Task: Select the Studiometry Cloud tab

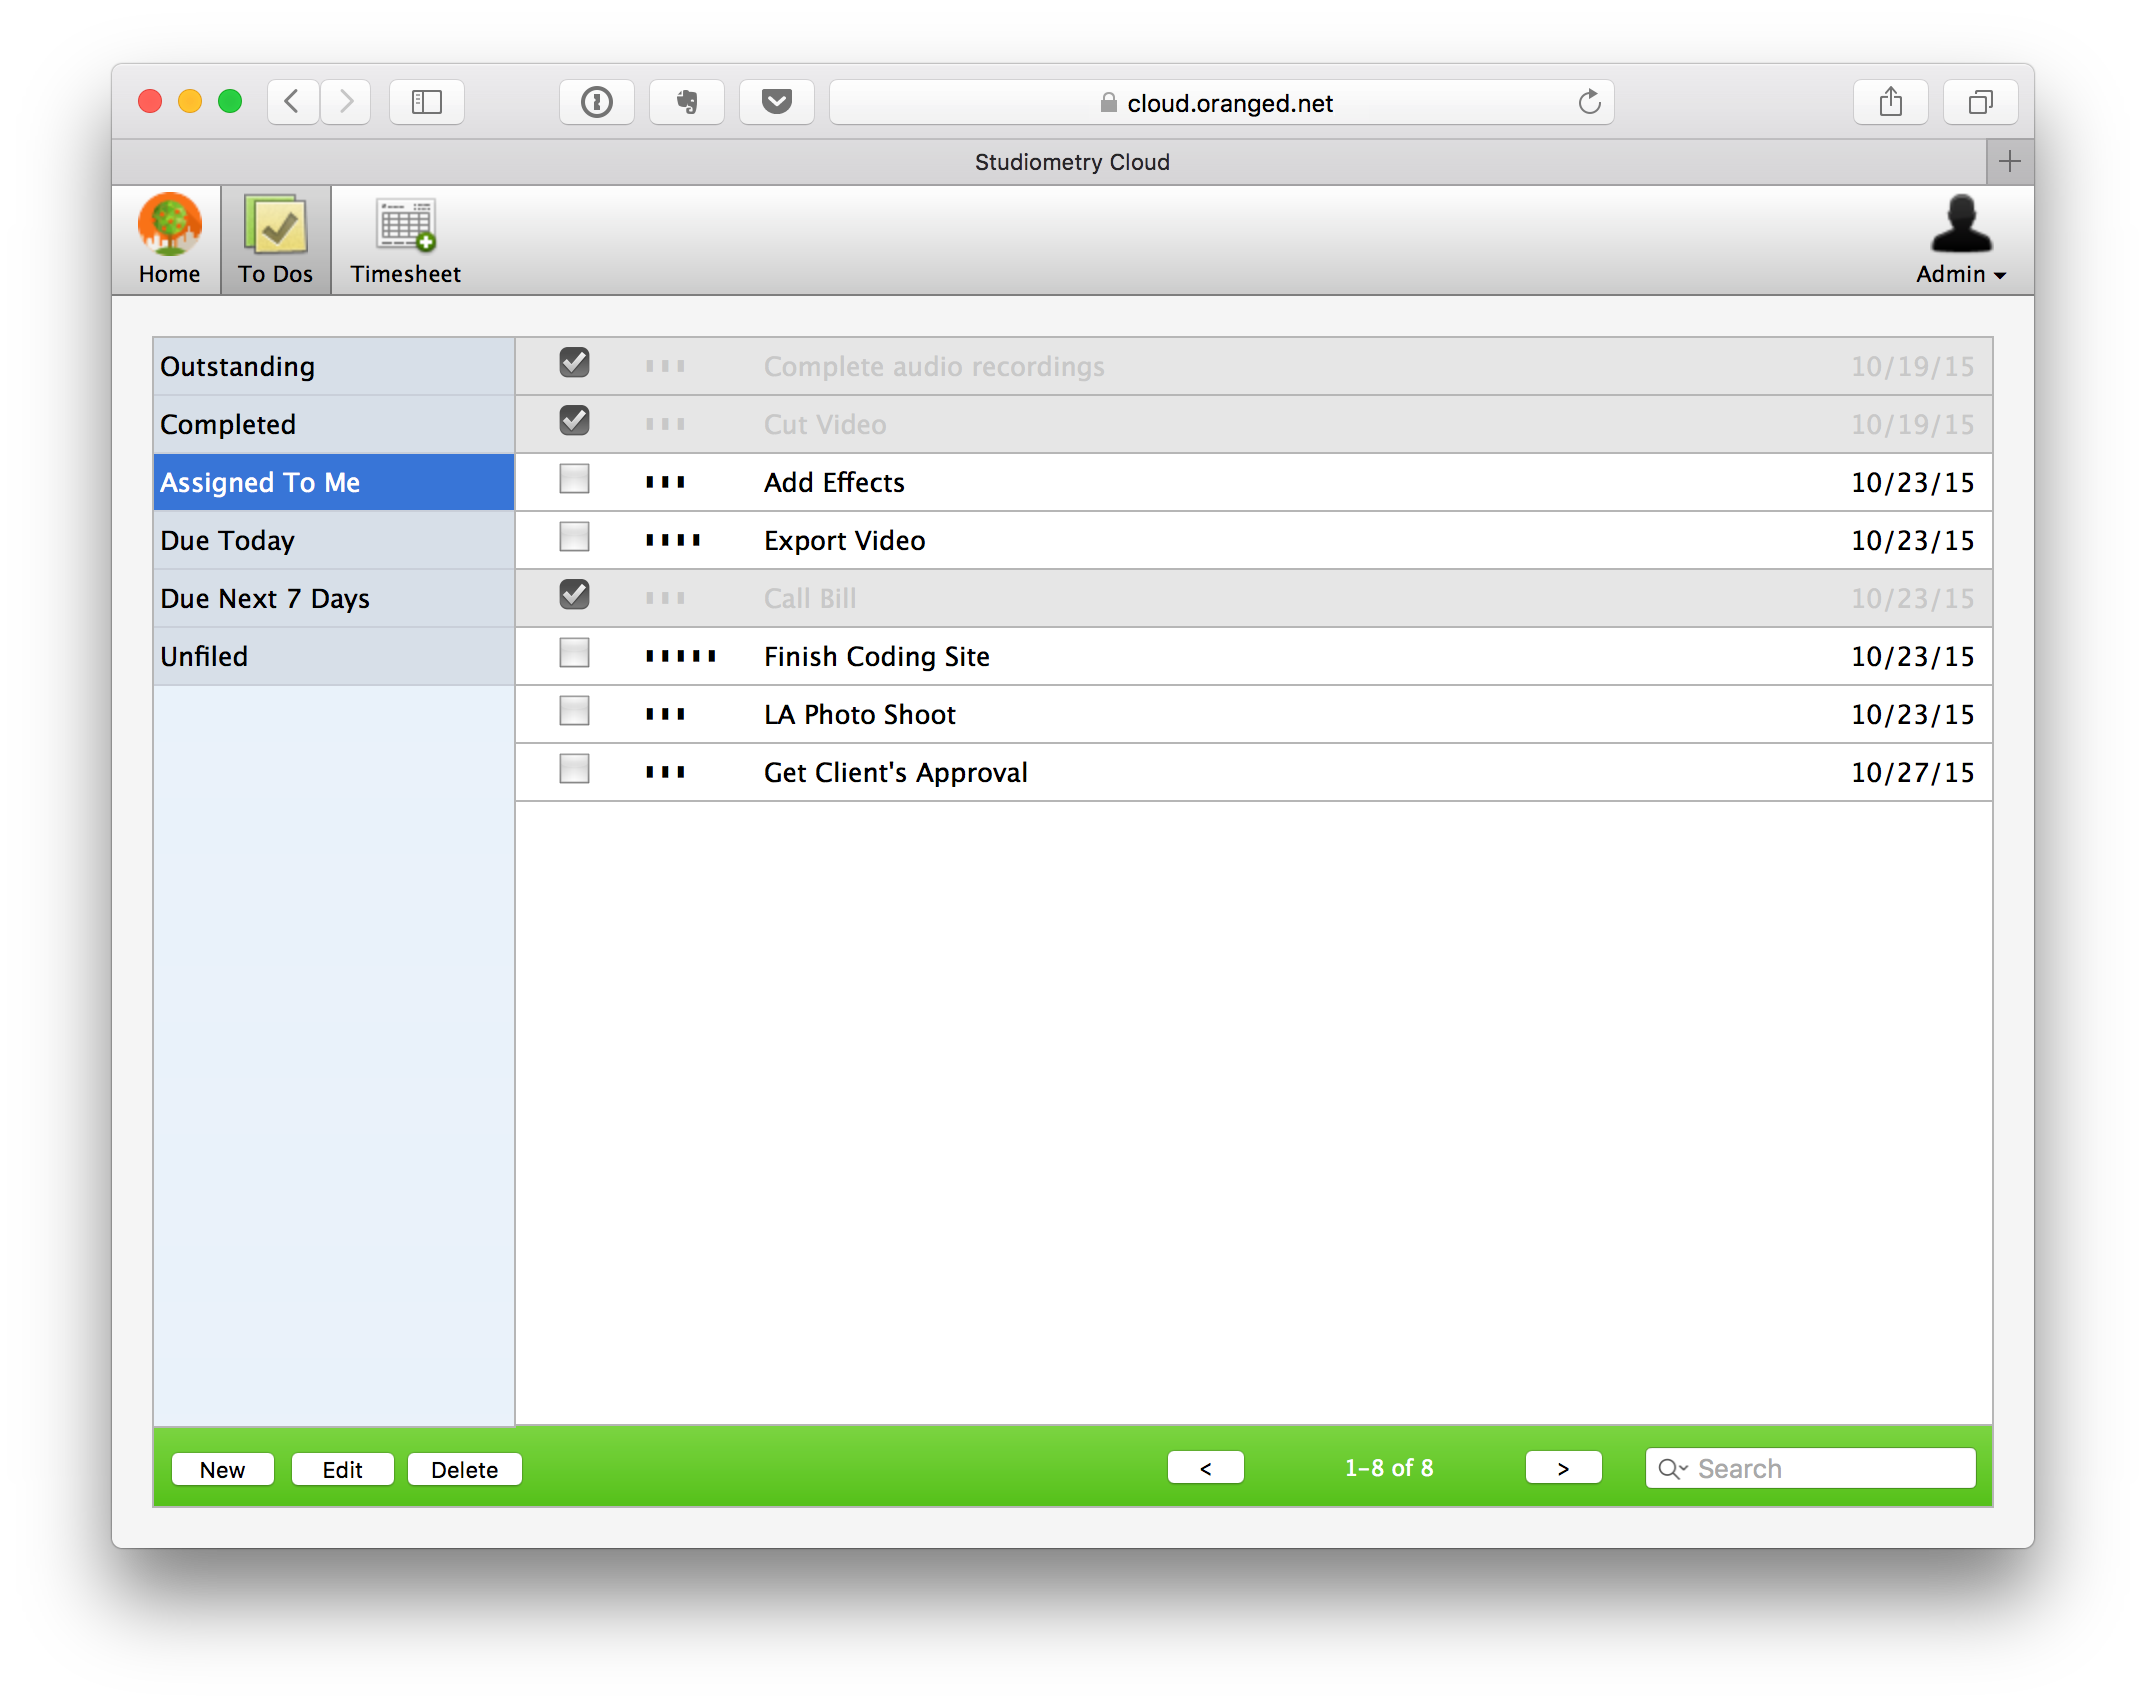Action: click(1048, 162)
